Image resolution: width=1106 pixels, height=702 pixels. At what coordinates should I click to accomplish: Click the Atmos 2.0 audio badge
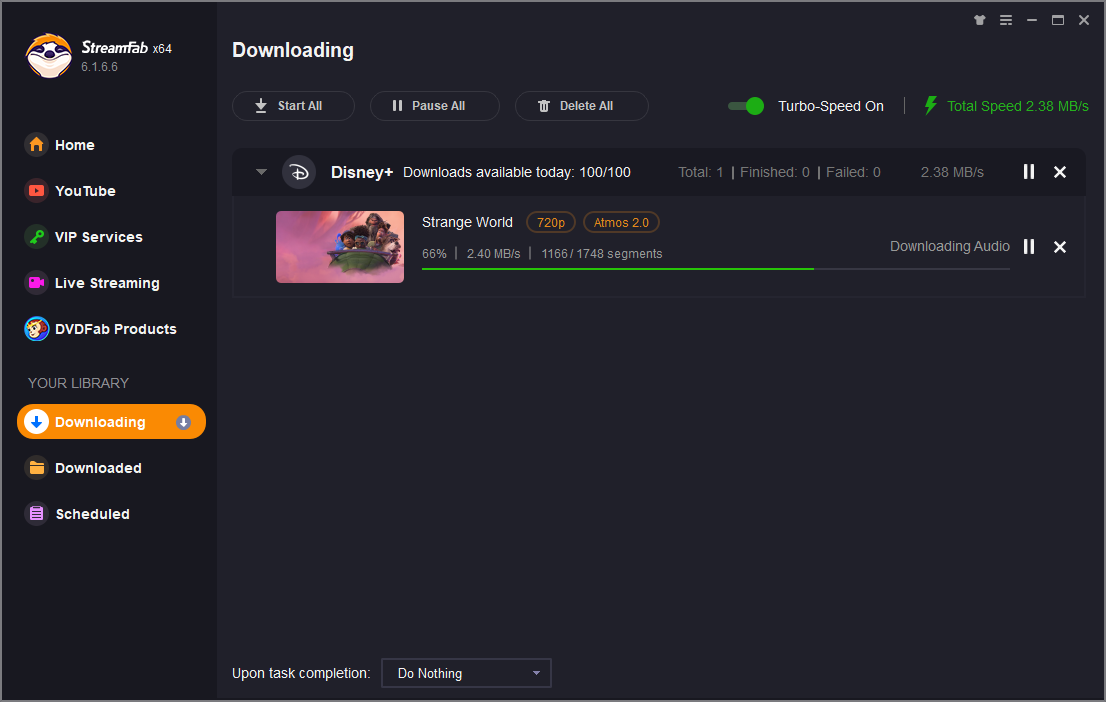click(621, 222)
